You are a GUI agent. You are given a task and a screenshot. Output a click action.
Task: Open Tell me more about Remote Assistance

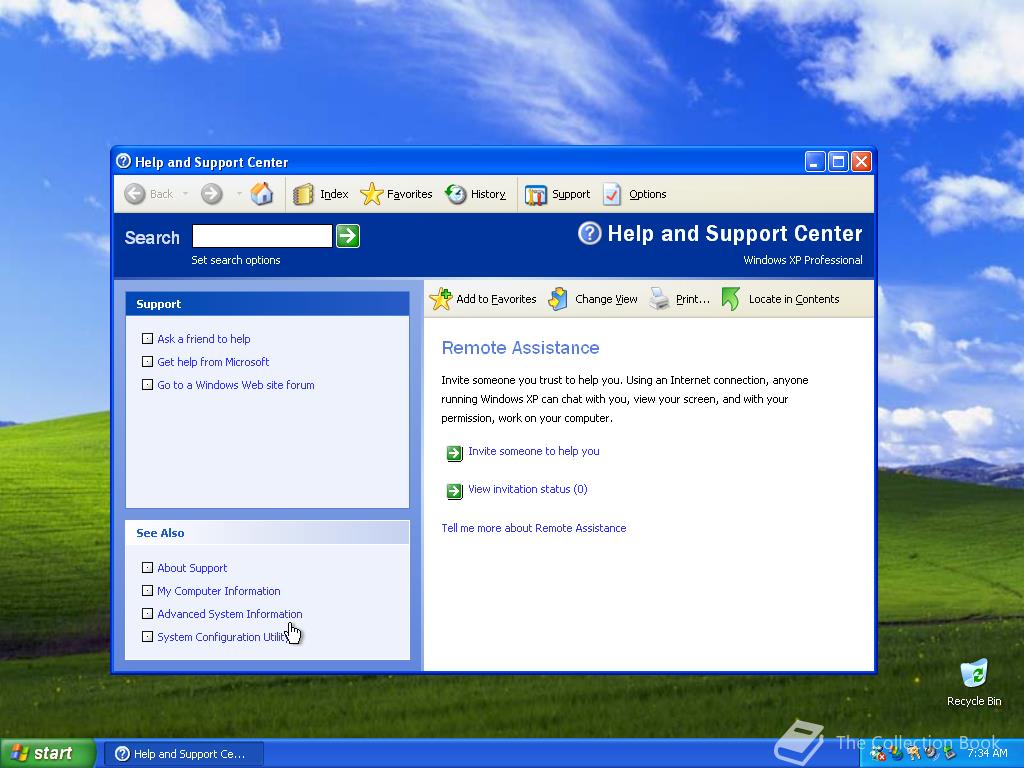[x=534, y=528]
